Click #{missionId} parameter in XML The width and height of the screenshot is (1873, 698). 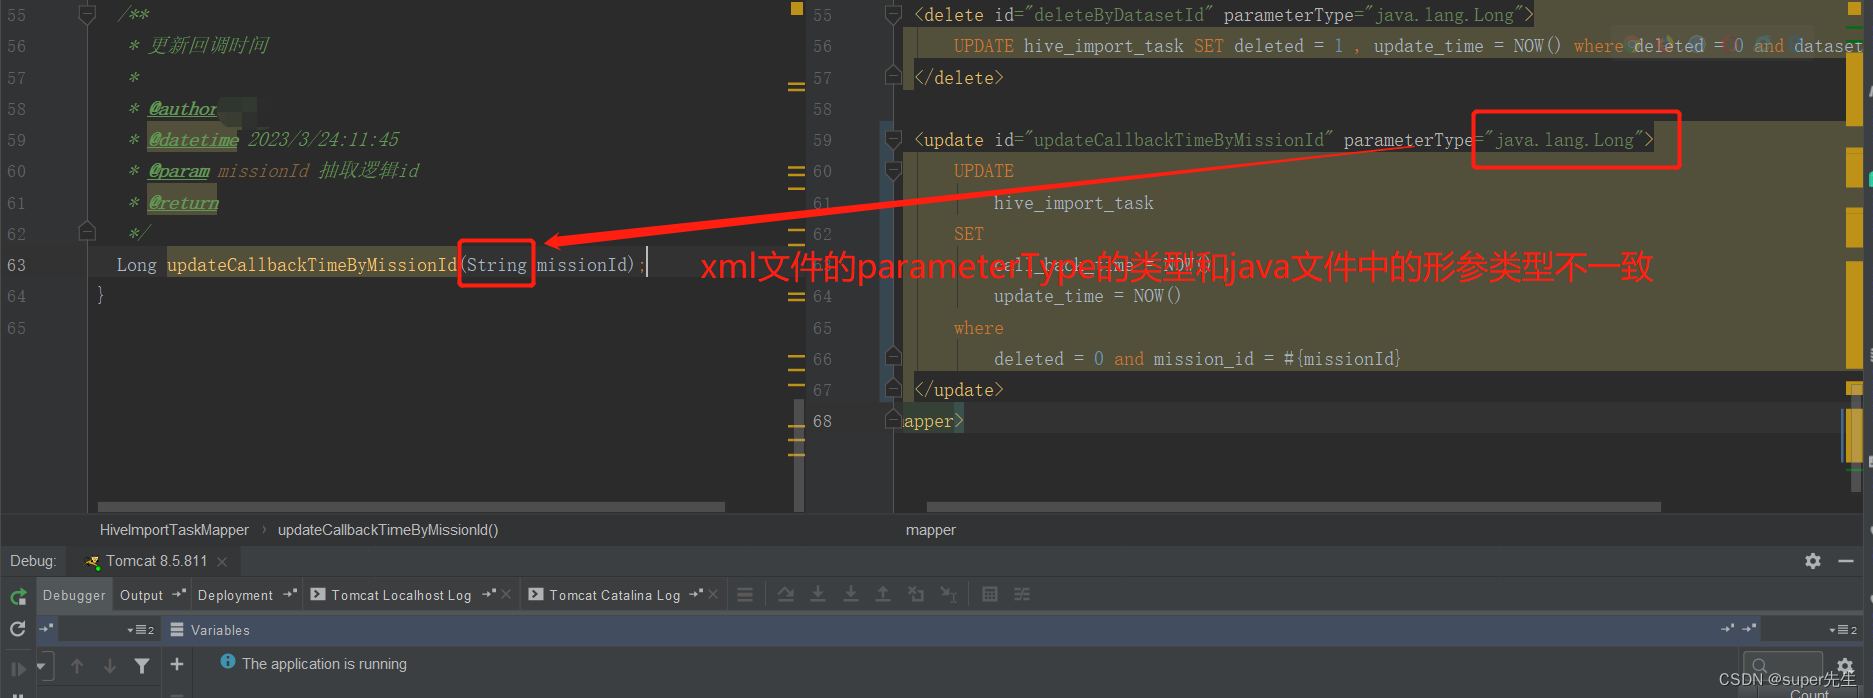(1342, 359)
